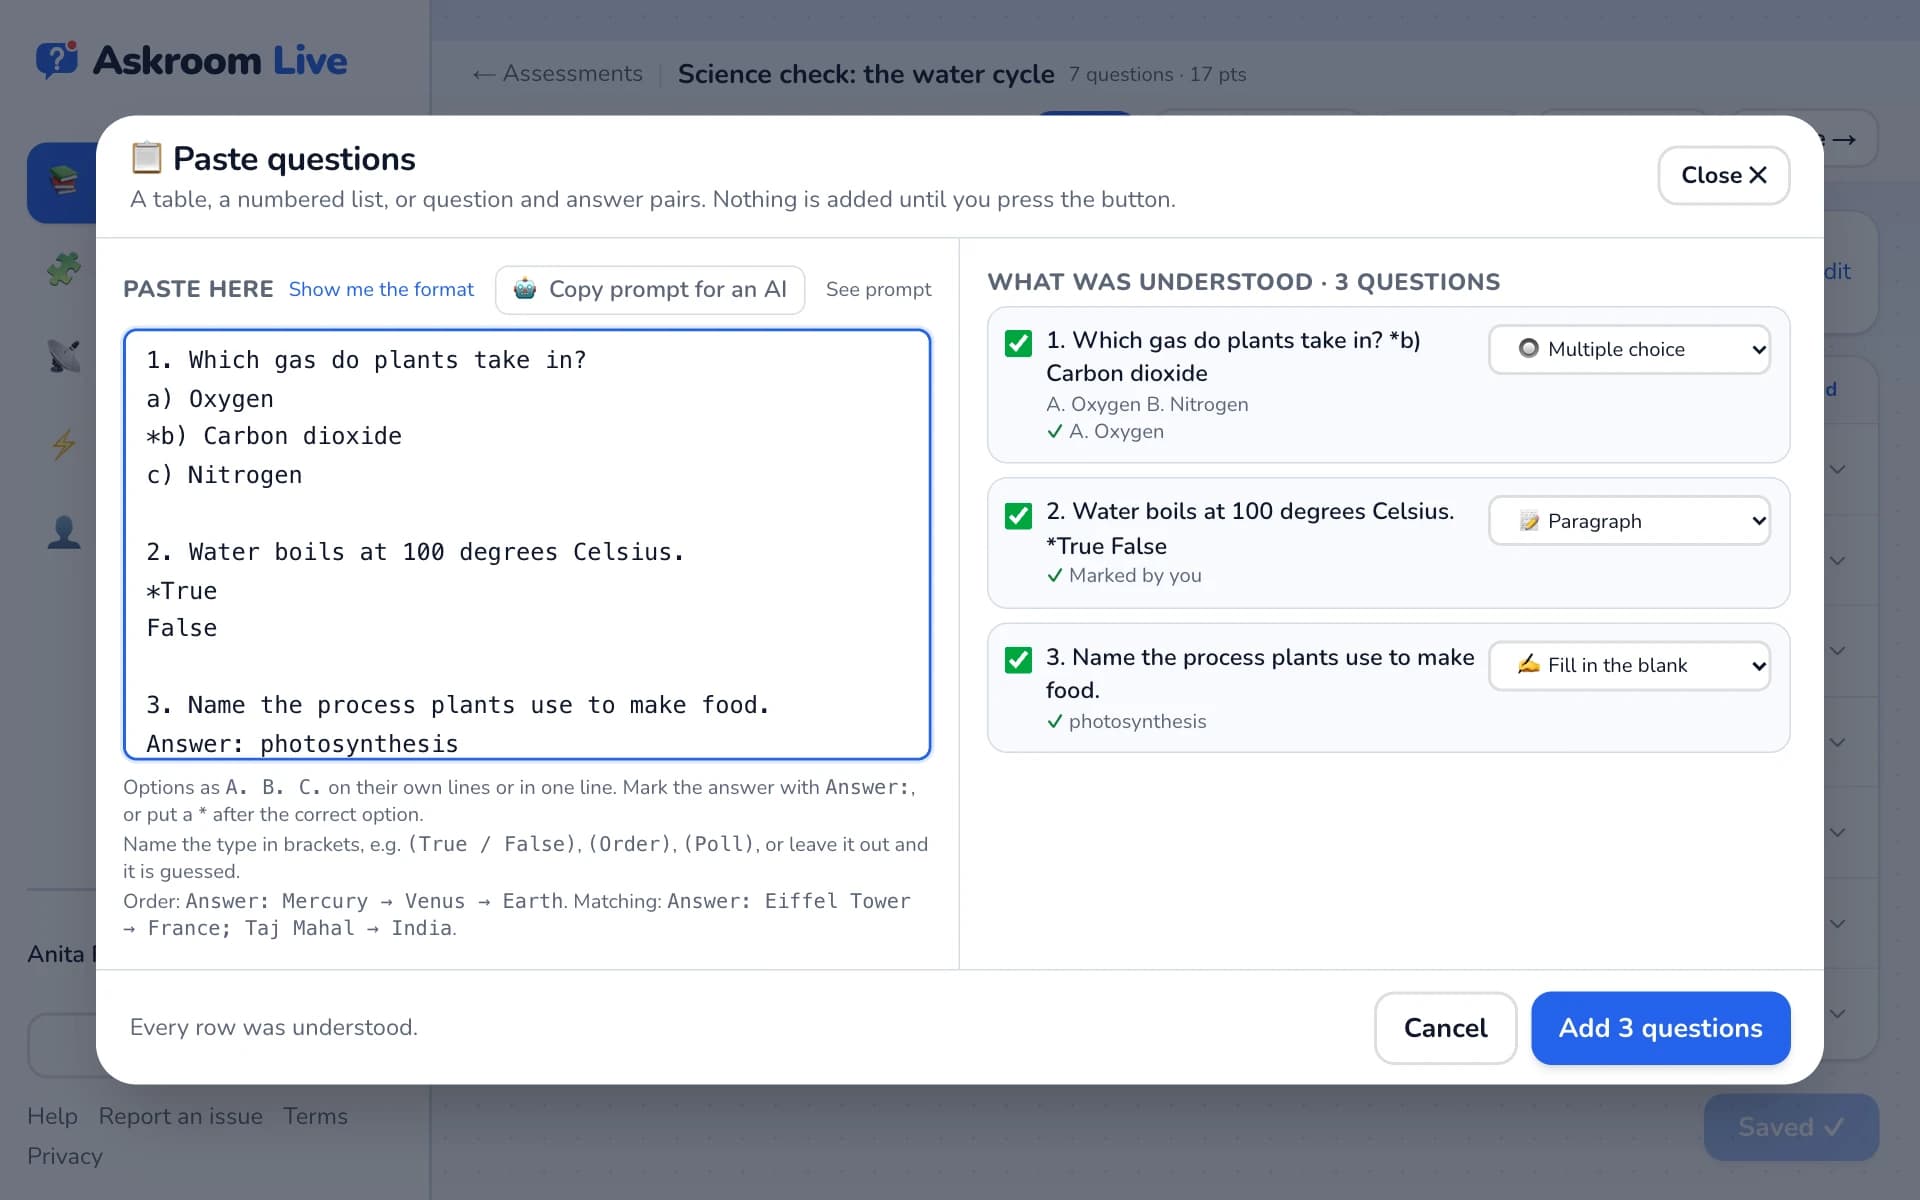Open the Paragraph type dropdown
Viewport: 1920px width, 1200px height.
[x=1629, y=521]
